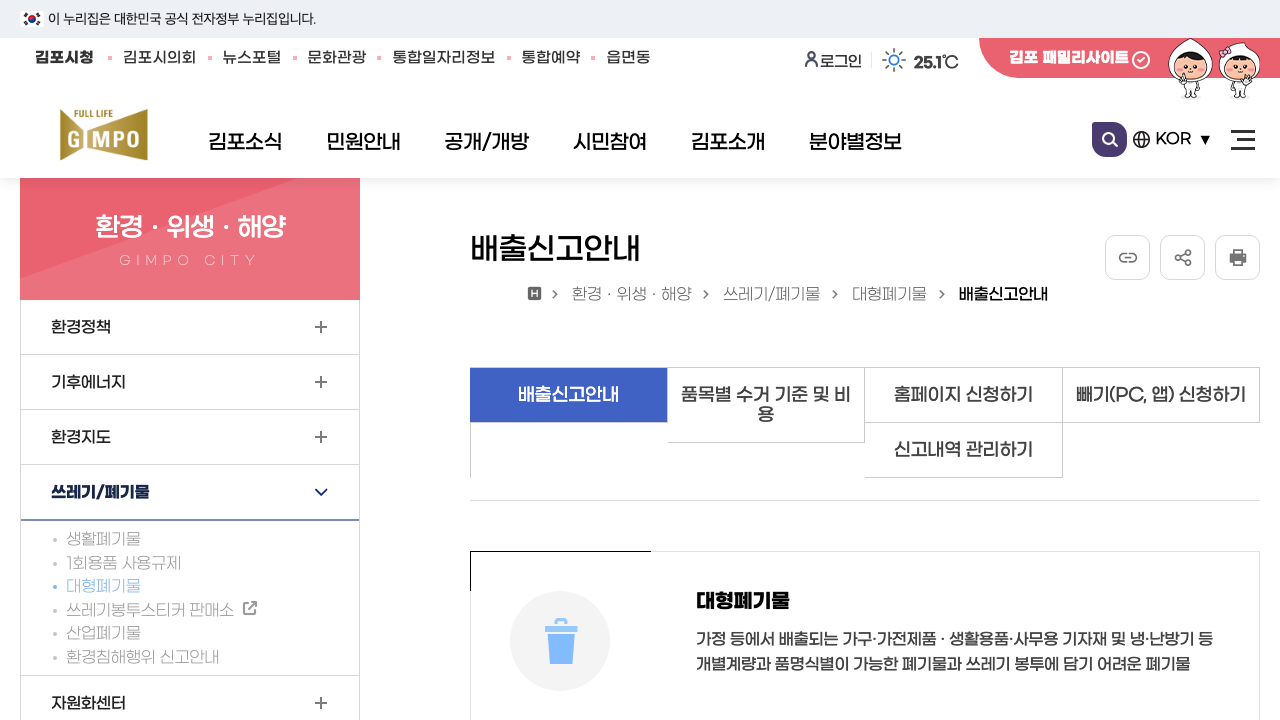This screenshot has height=720, width=1280.
Task: Click the Korean flag icon
Action: click(x=32, y=18)
